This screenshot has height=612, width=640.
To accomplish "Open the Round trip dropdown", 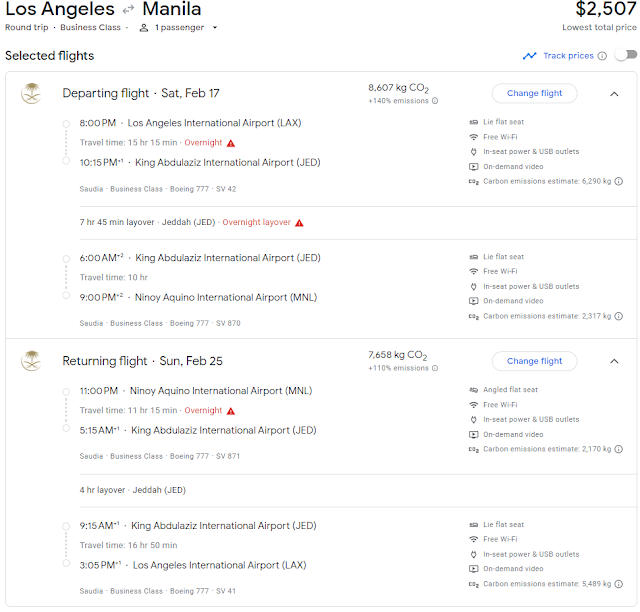I will [30, 28].
